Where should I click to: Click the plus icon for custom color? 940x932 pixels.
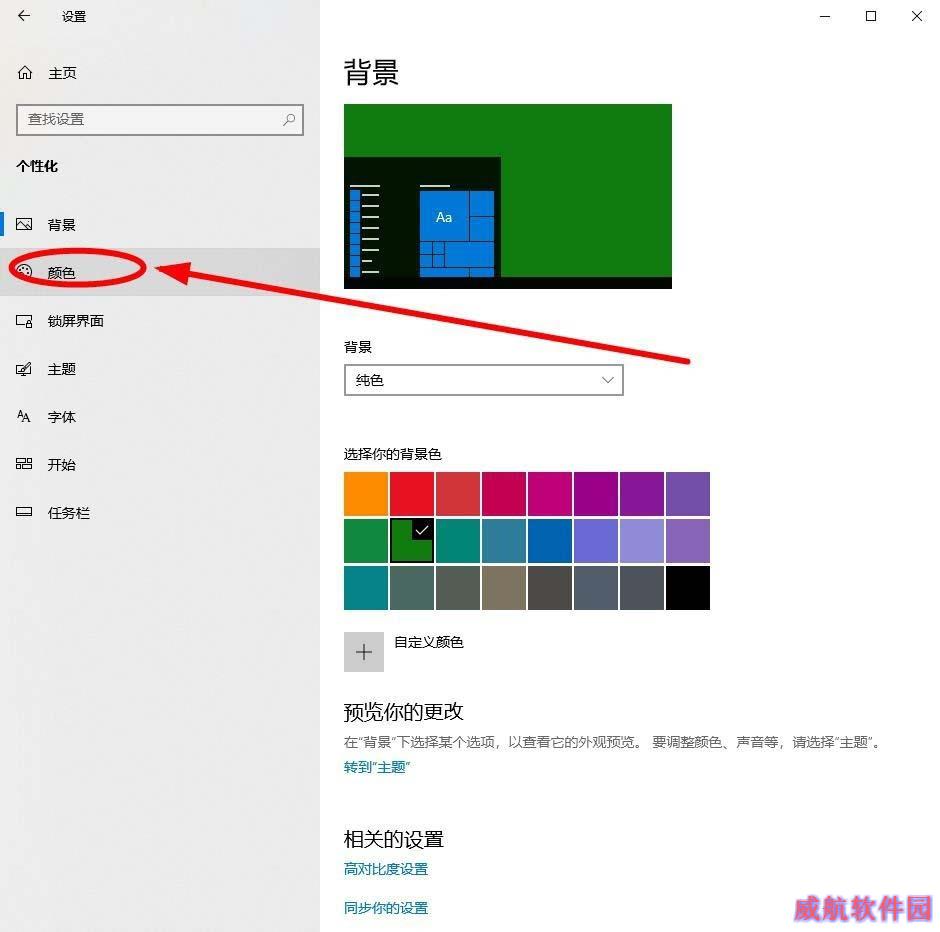(x=364, y=652)
